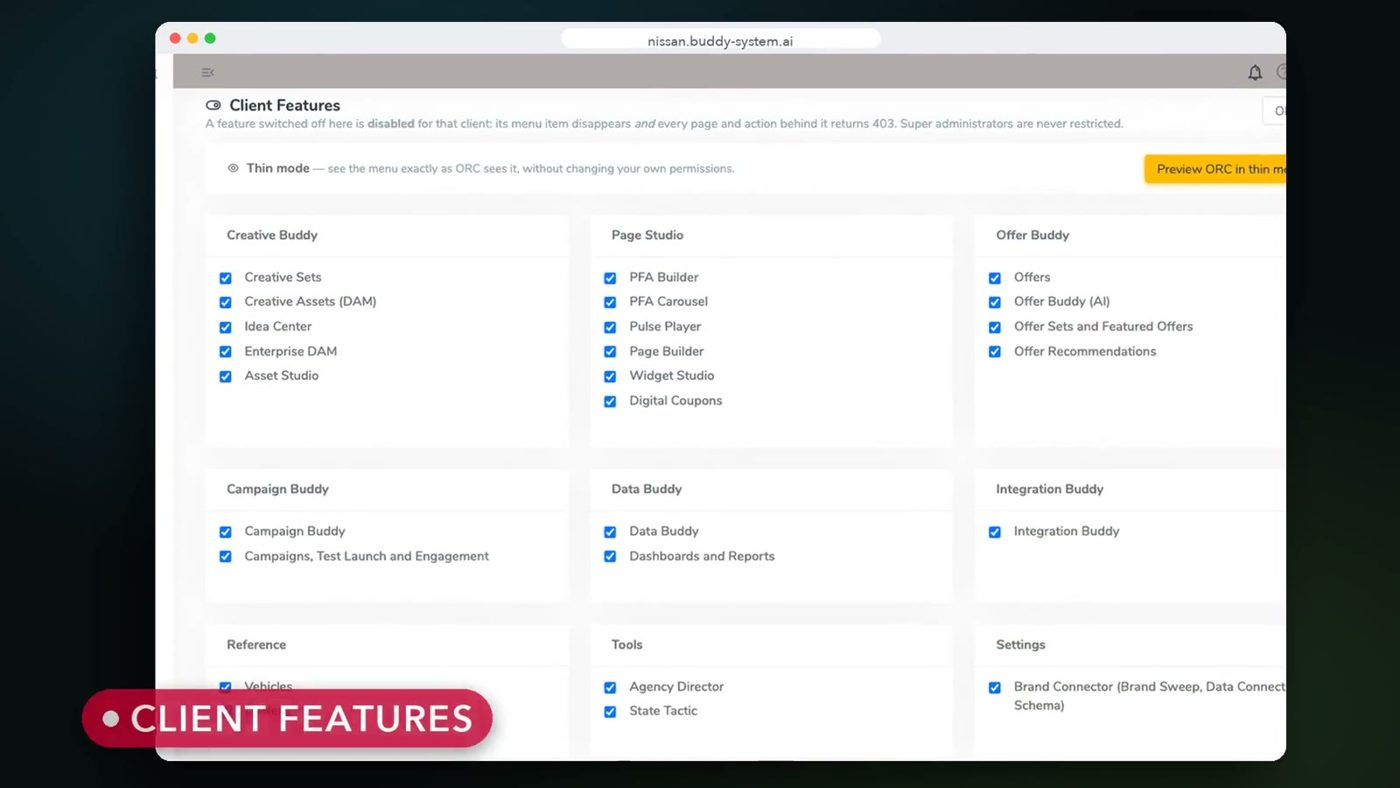1400x788 pixels.
Task: Click the Thin mode label text
Action: (x=278, y=168)
